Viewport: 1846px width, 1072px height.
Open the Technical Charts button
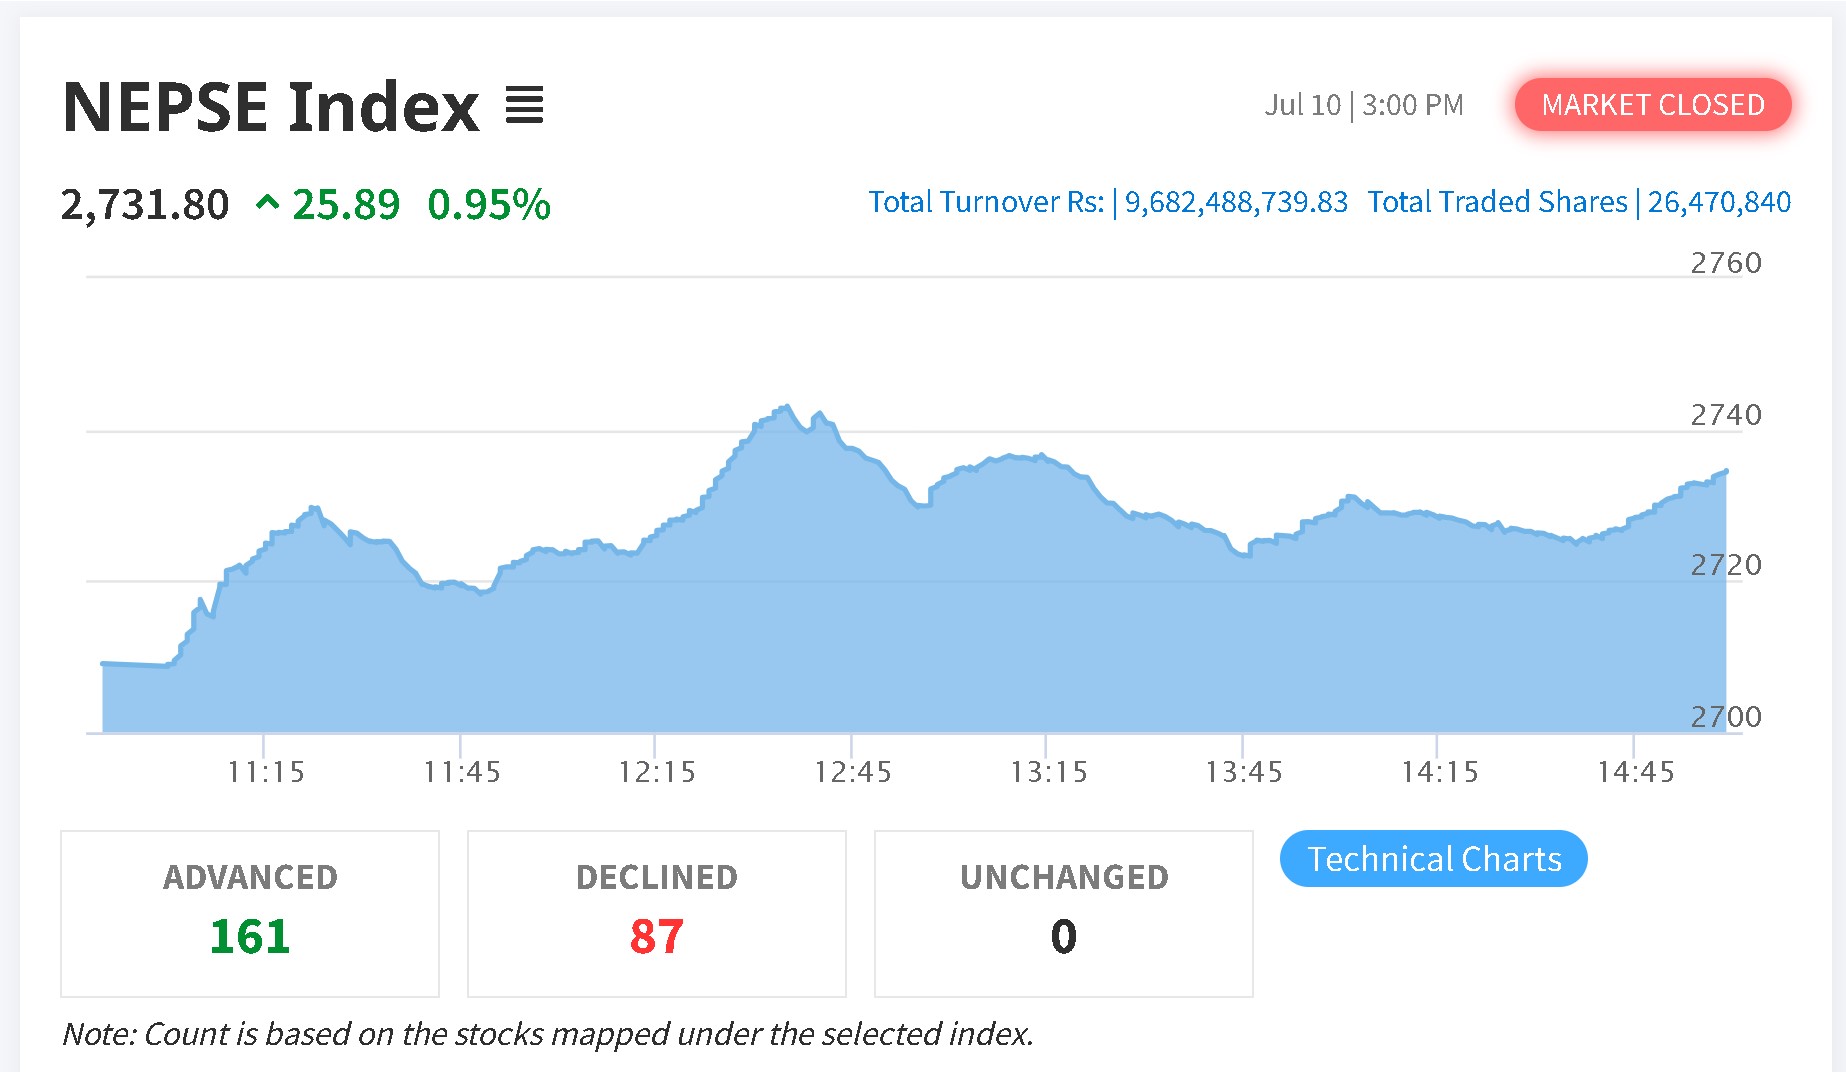1433,859
